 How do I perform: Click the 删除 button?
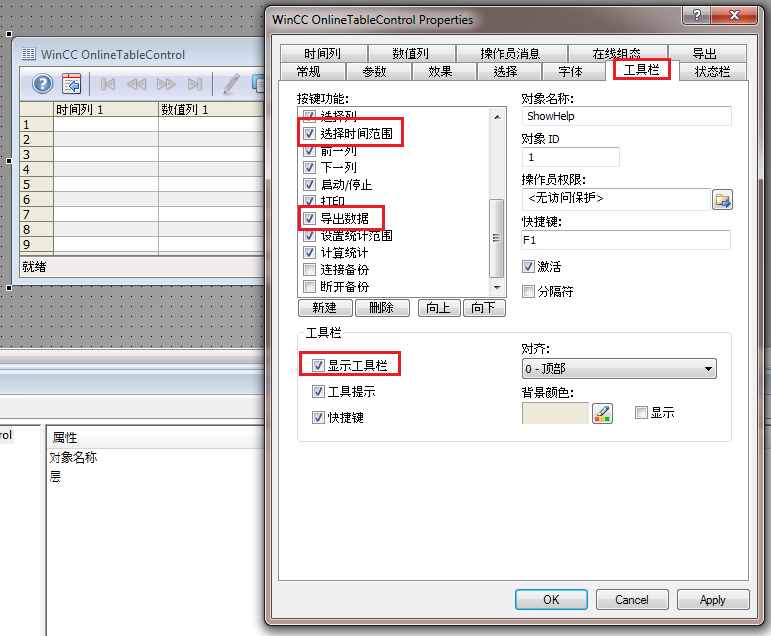tap(382, 308)
